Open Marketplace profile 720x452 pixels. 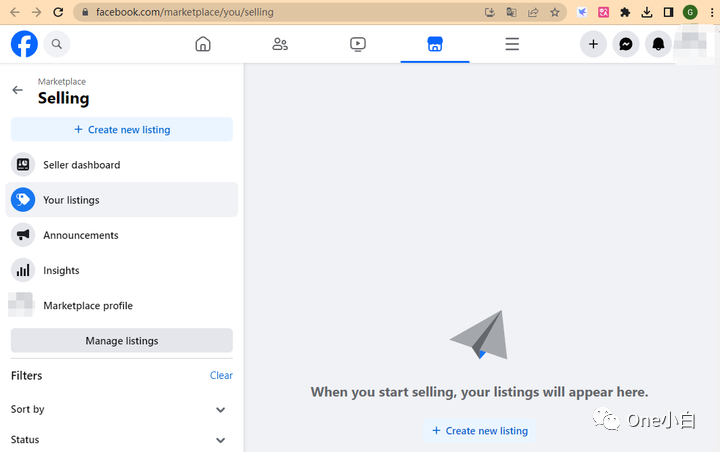[x=122, y=305]
